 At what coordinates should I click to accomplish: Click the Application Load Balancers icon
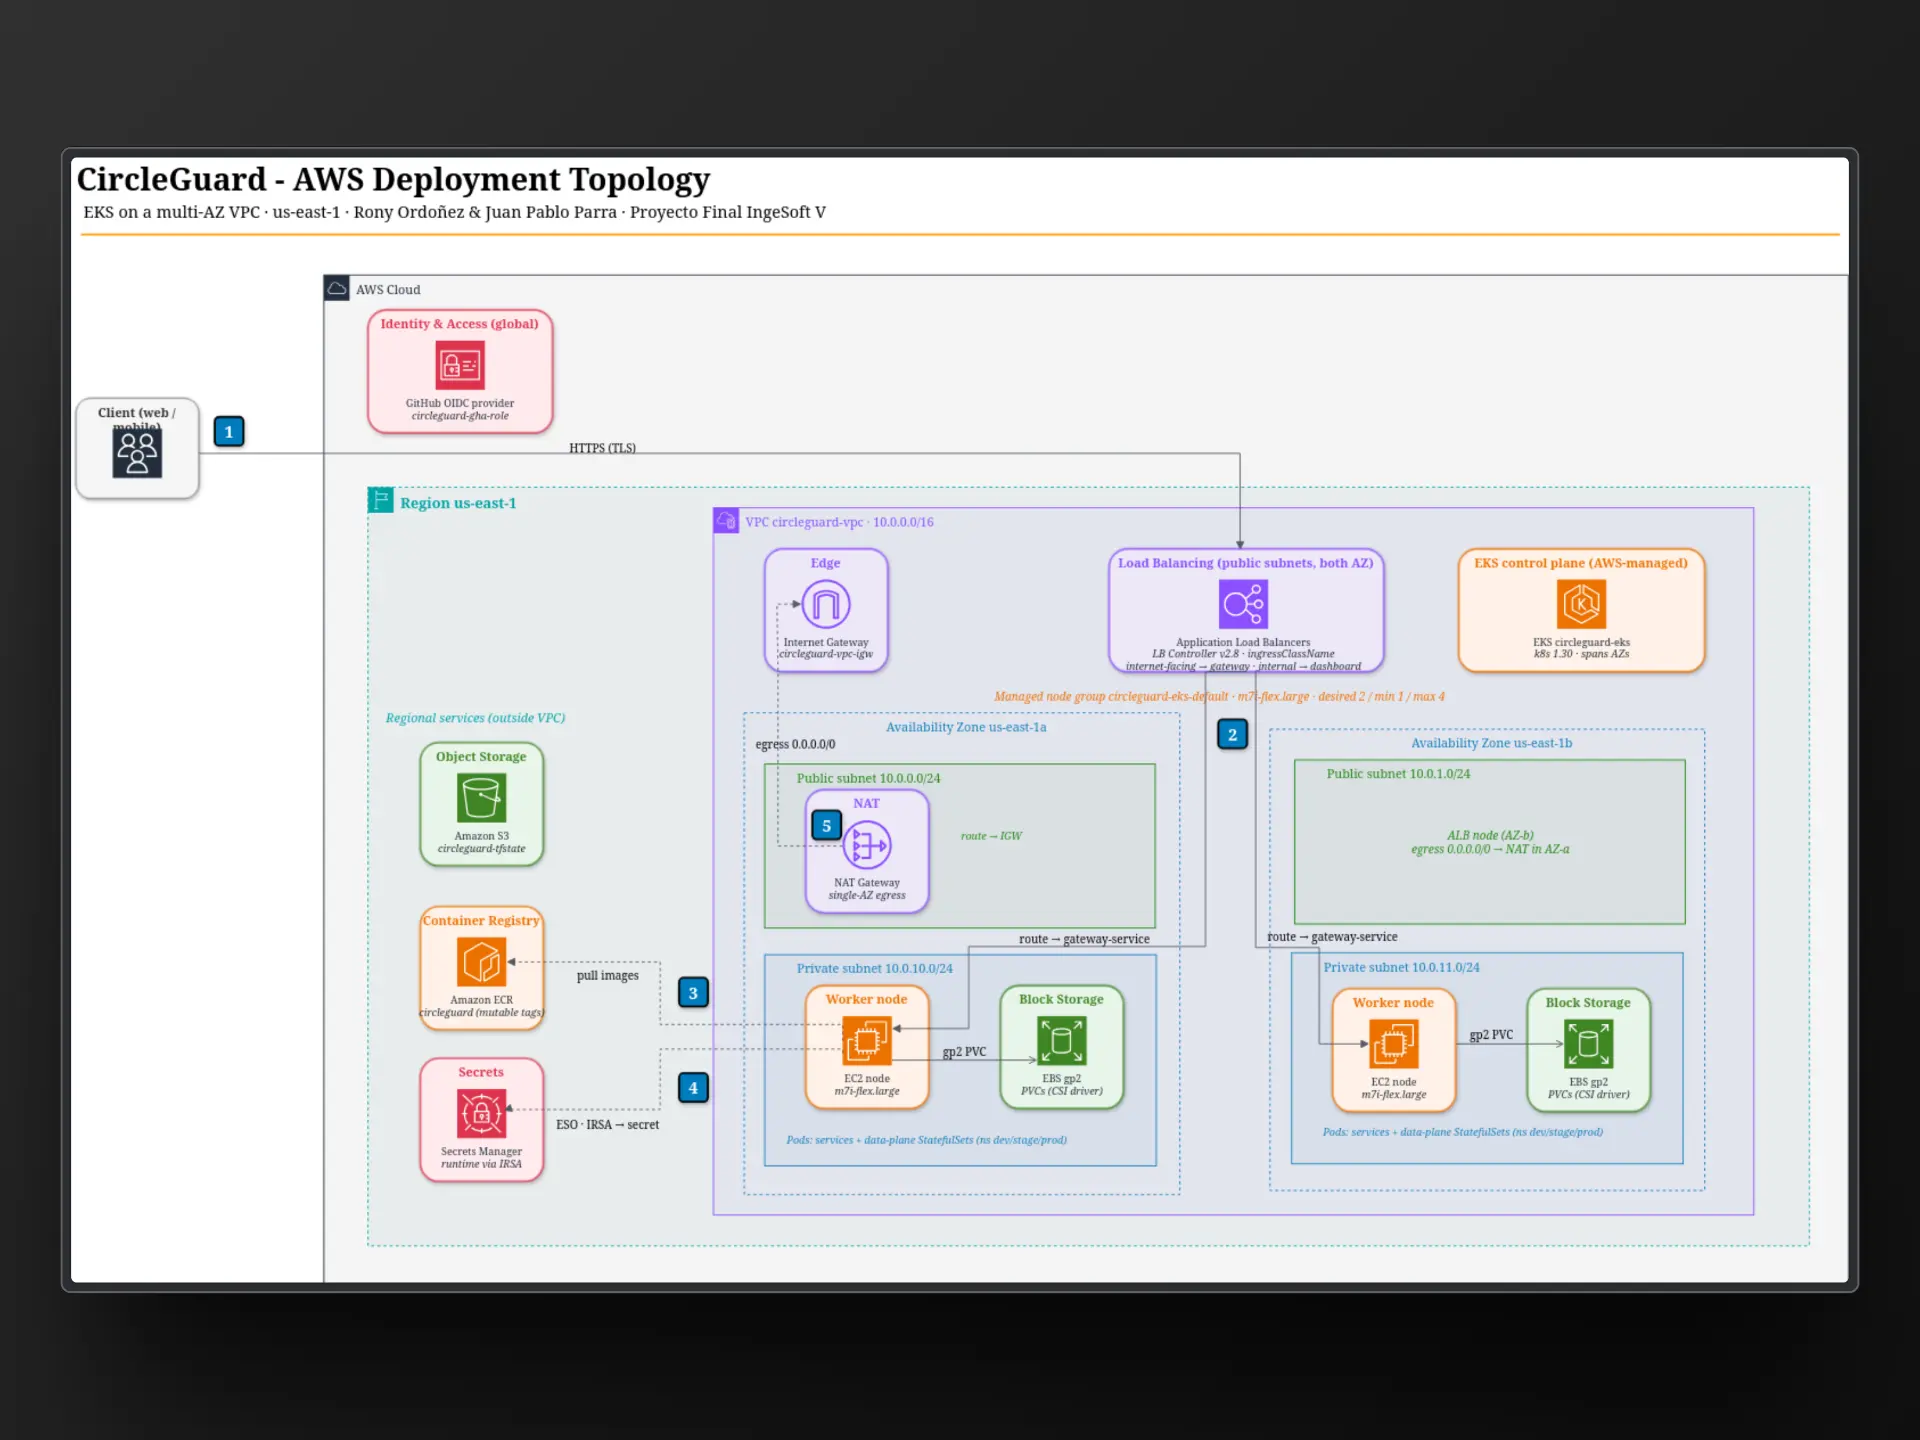point(1243,605)
